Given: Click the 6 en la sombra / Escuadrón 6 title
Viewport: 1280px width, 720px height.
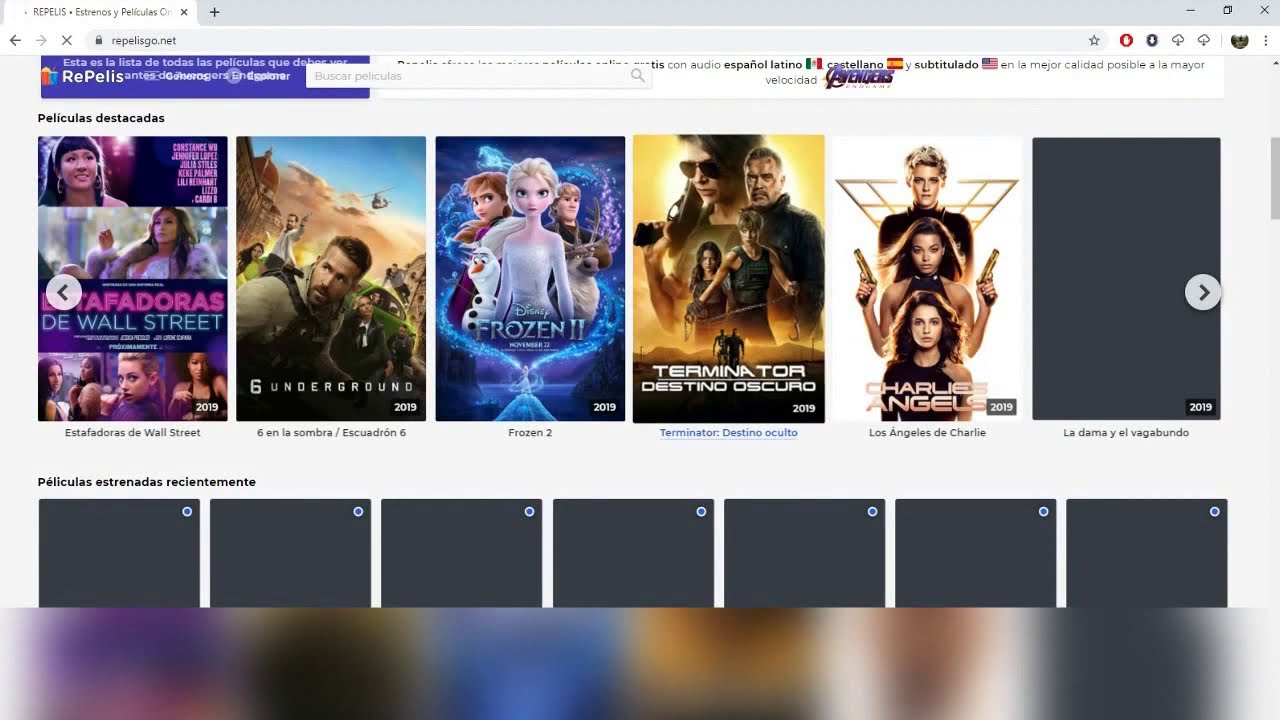Looking at the screenshot, I should click(x=331, y=433).
